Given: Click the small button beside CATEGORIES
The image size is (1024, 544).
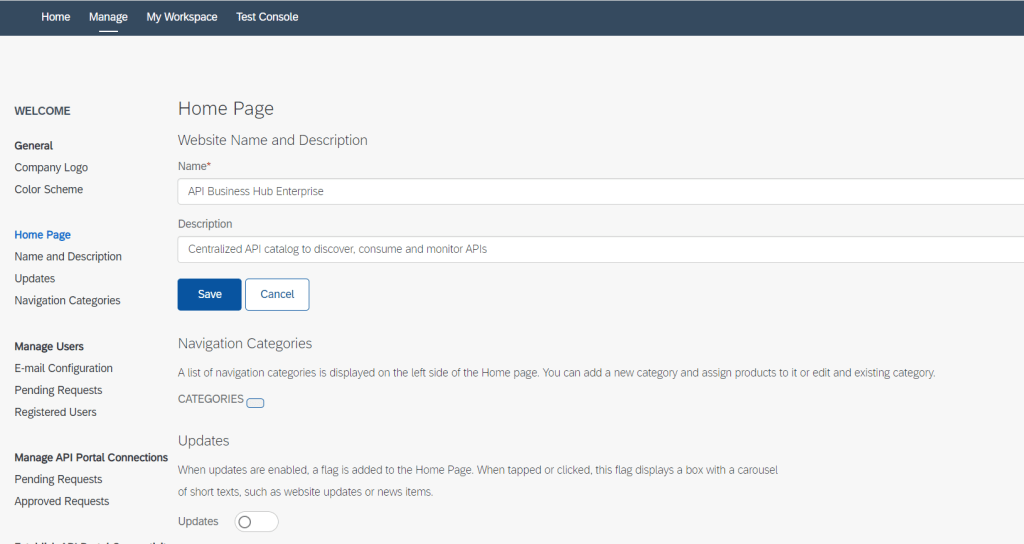Looking at the screenshot, I should click(255, 403).
